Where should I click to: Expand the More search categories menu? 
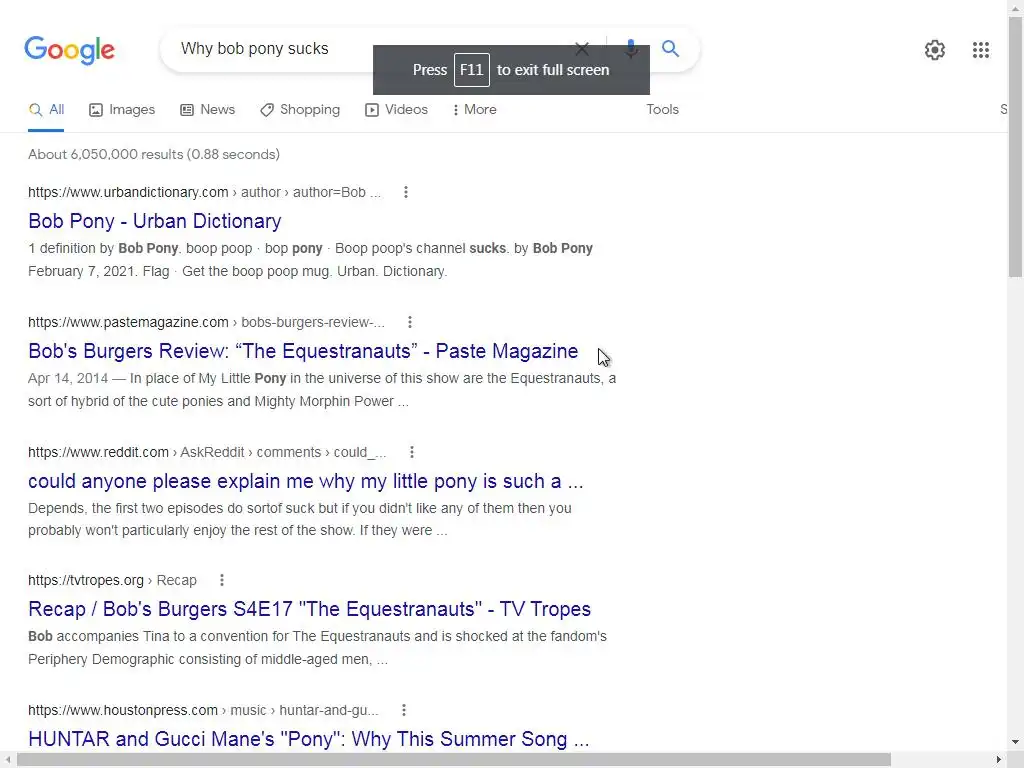click(474, 110)
